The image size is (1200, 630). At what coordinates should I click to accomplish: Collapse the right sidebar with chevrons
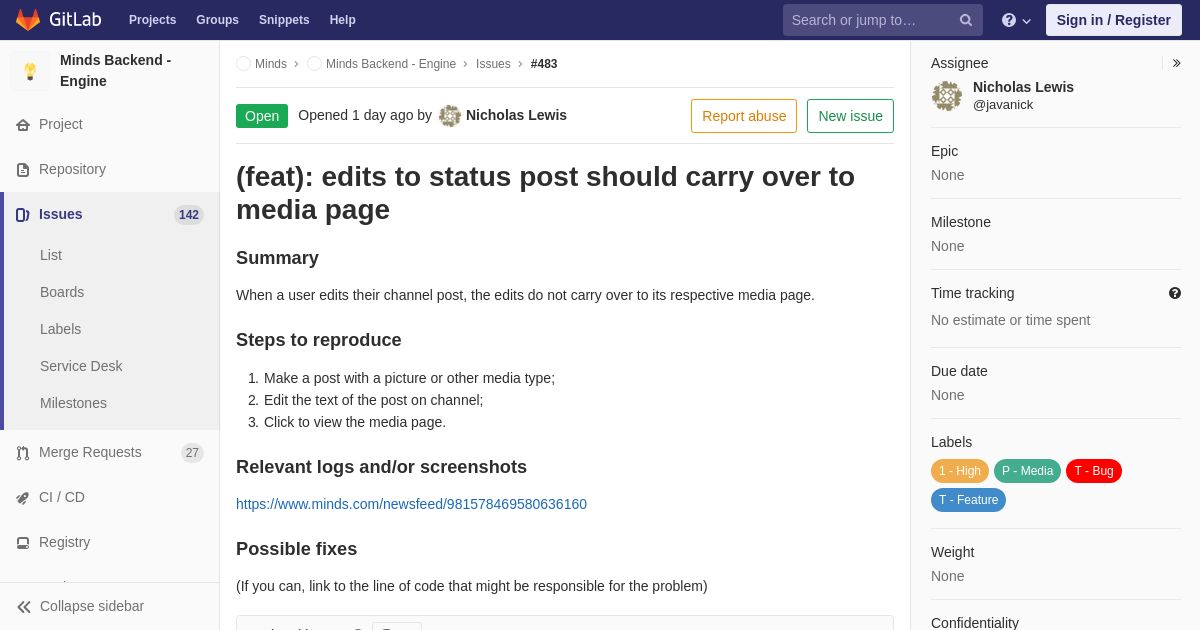[x=1176, y=63]
